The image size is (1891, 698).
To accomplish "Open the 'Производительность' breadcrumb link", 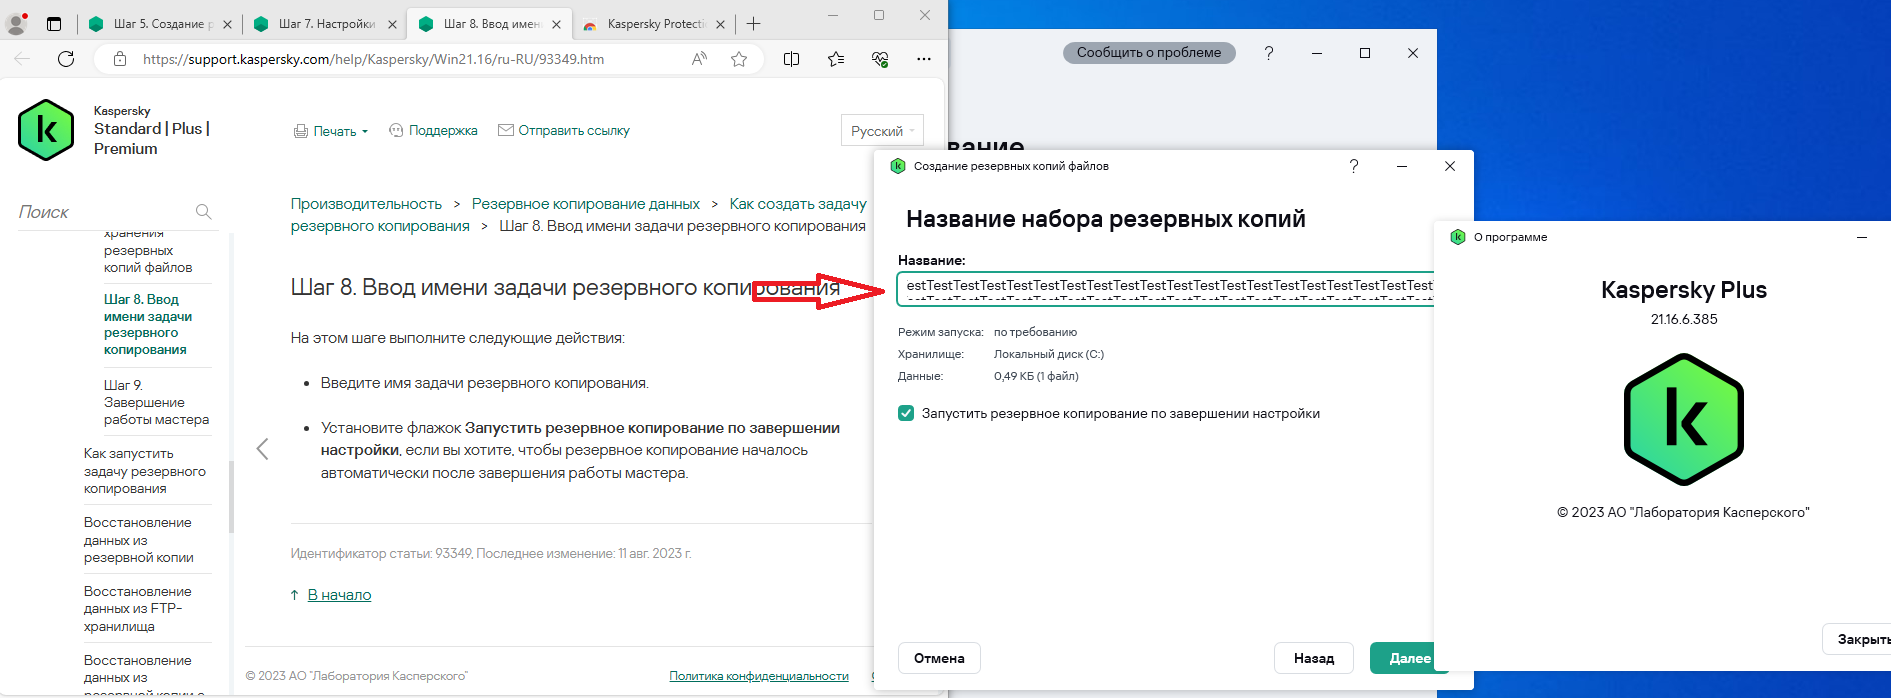I will 366,204.
